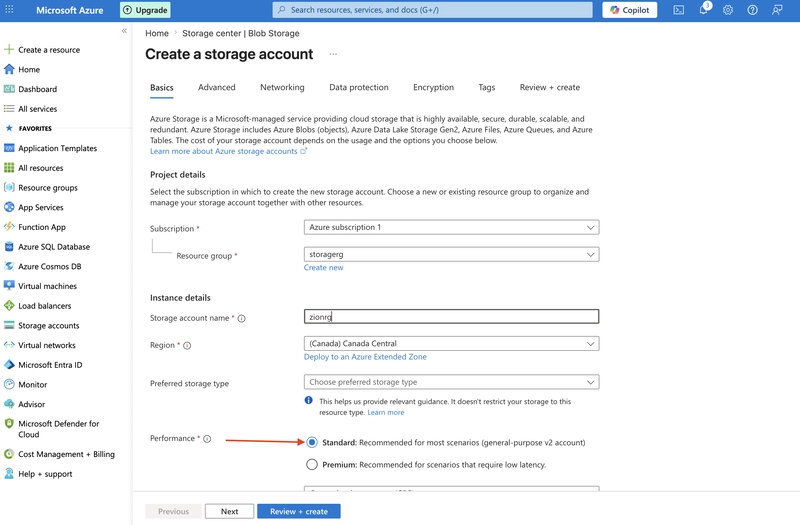The height and width of the screenshot is (525, 800).
Task: Switch to the Review + create tab
Action: (549, 87)
